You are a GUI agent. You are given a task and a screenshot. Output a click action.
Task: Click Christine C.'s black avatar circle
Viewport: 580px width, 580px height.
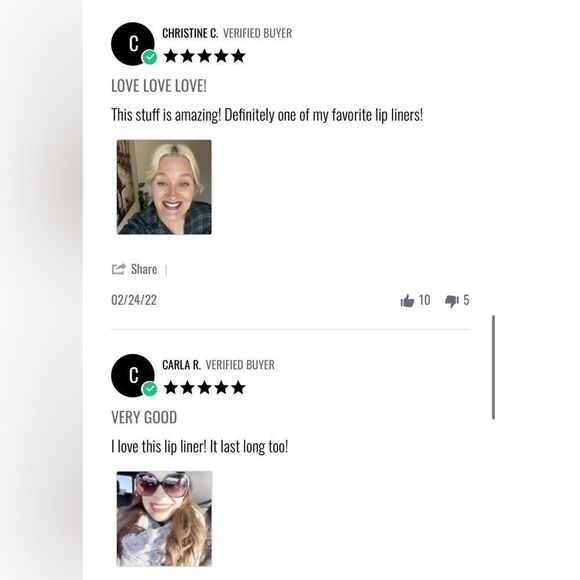tap(132, 44)
